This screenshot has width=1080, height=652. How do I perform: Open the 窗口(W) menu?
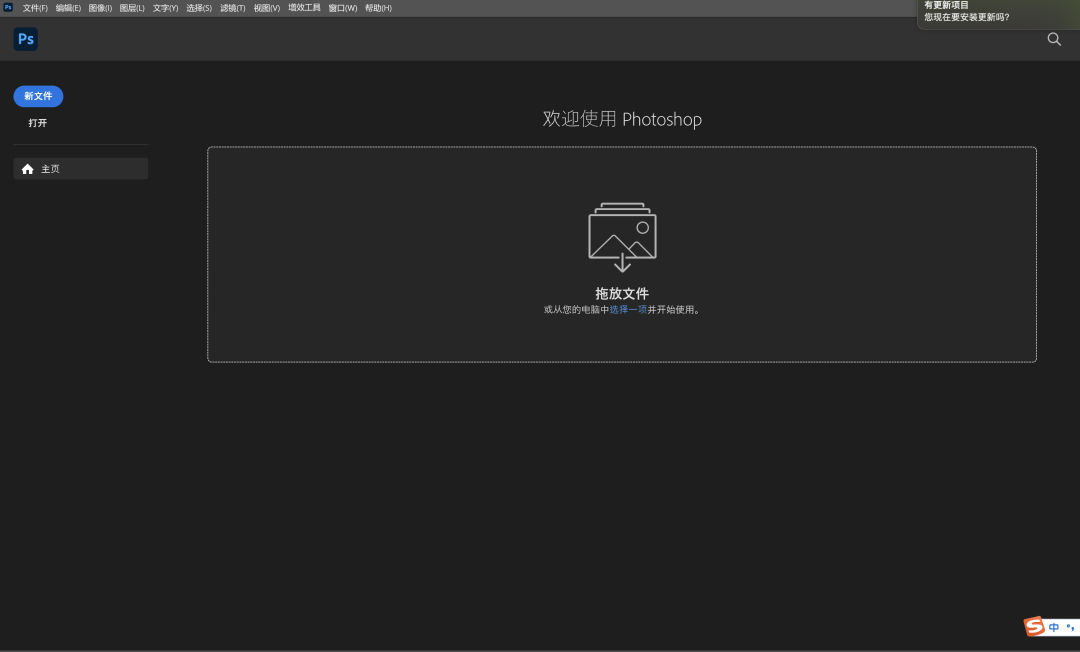pos(342,8)
